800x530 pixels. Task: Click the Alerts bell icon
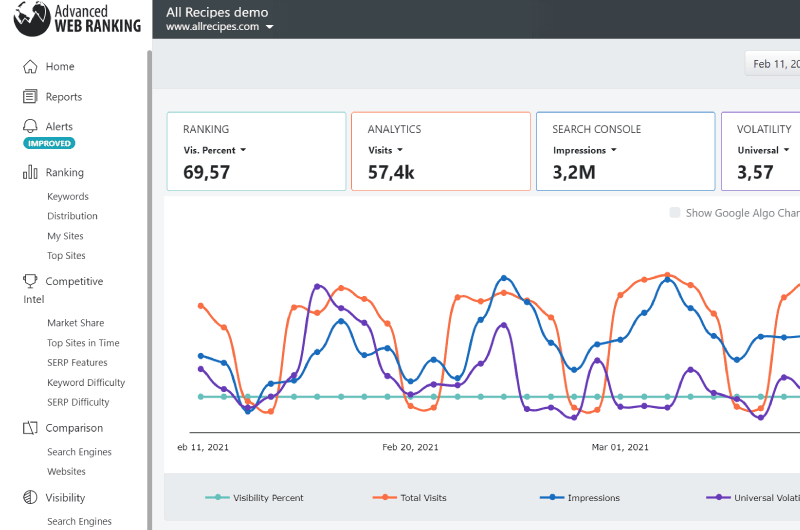[30, 126]
